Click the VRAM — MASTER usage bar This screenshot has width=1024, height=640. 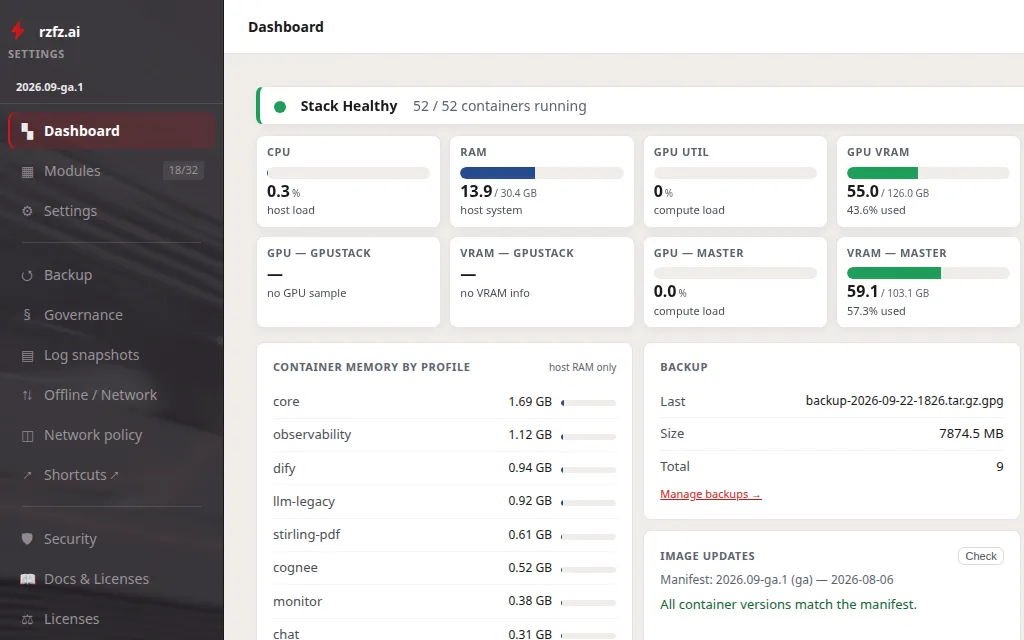coord(928,273)
